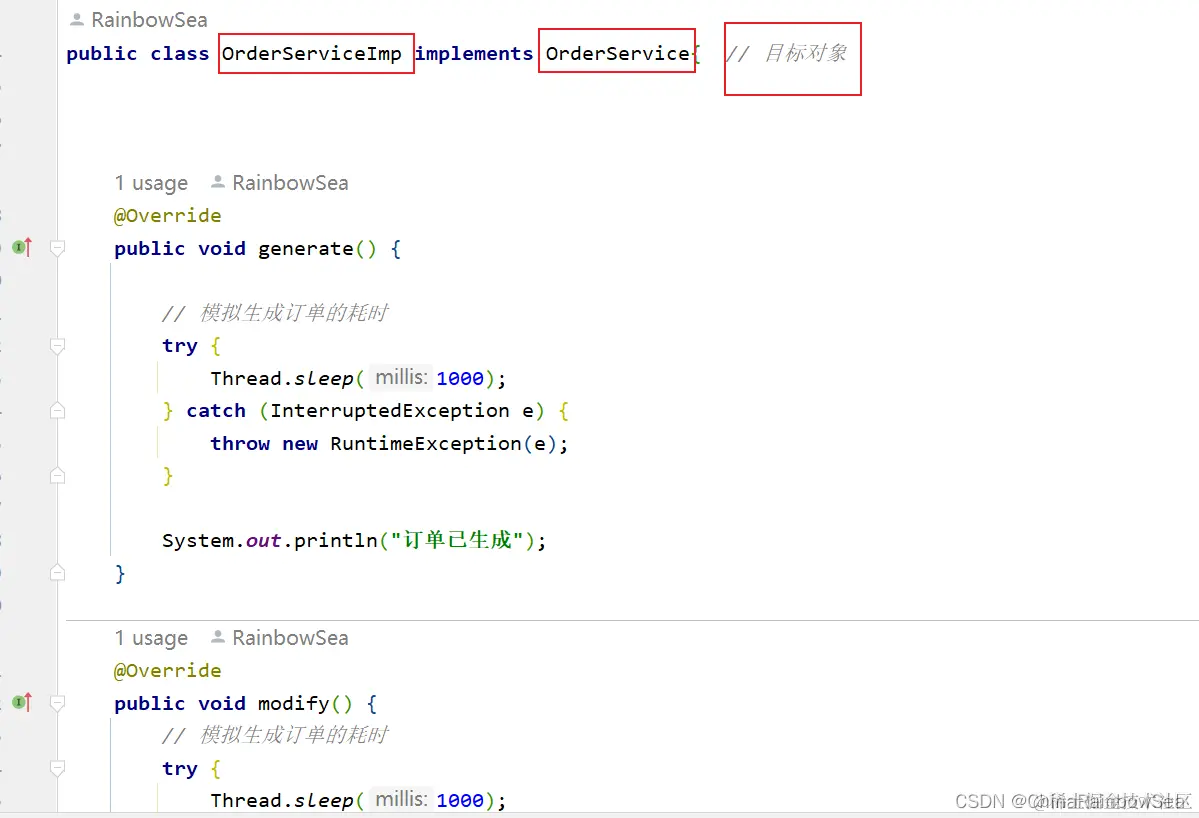Collapse the catch block fold marker
Screen dimensions: 1199x818
coord(57,411)
